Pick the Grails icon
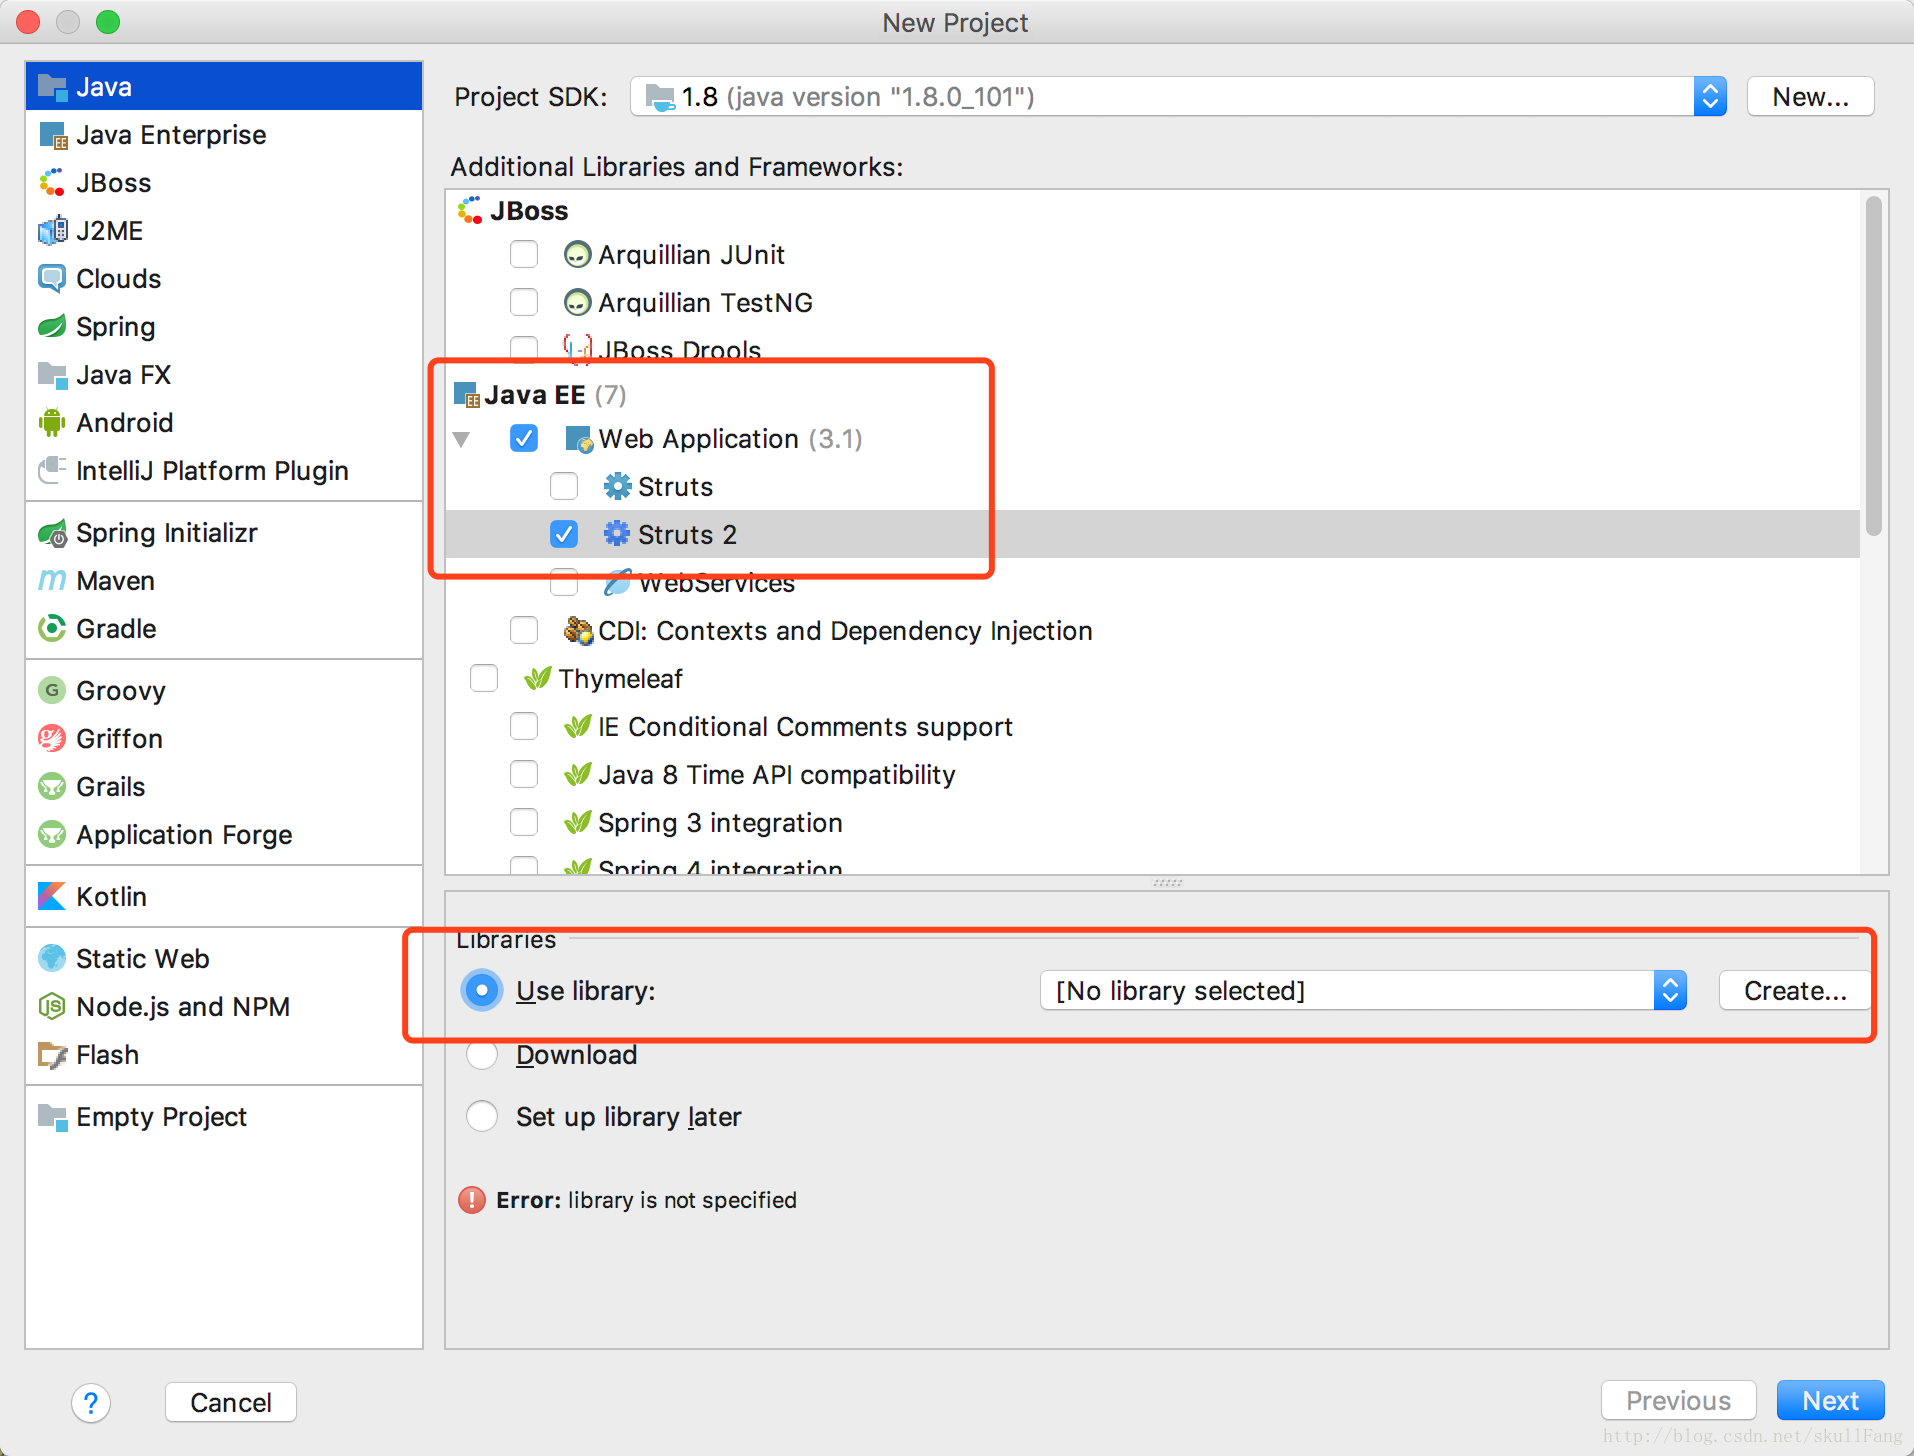This screenshot has width=1914, height=1456. click(52, 787)
